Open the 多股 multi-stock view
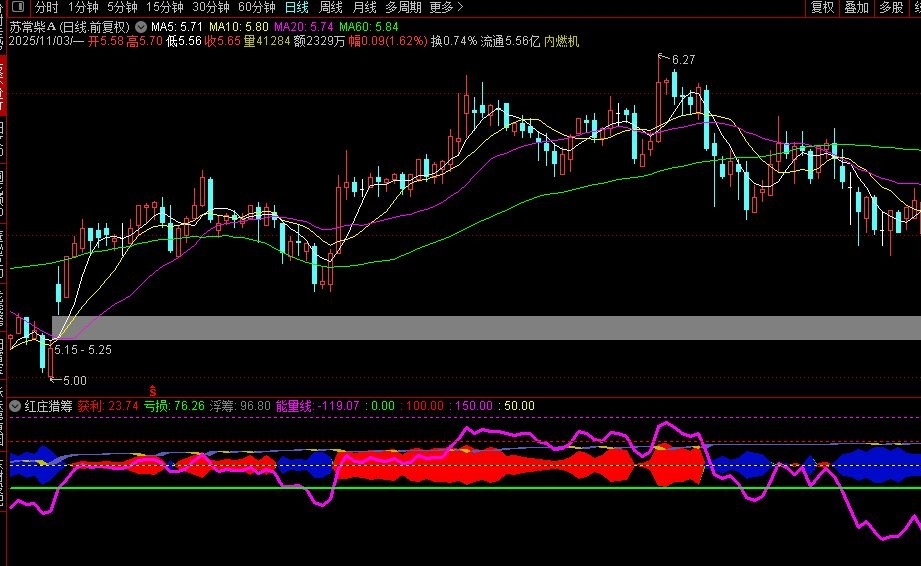This screenshot has height=566, width=921. pyautogui.click(x=891, y=8)
